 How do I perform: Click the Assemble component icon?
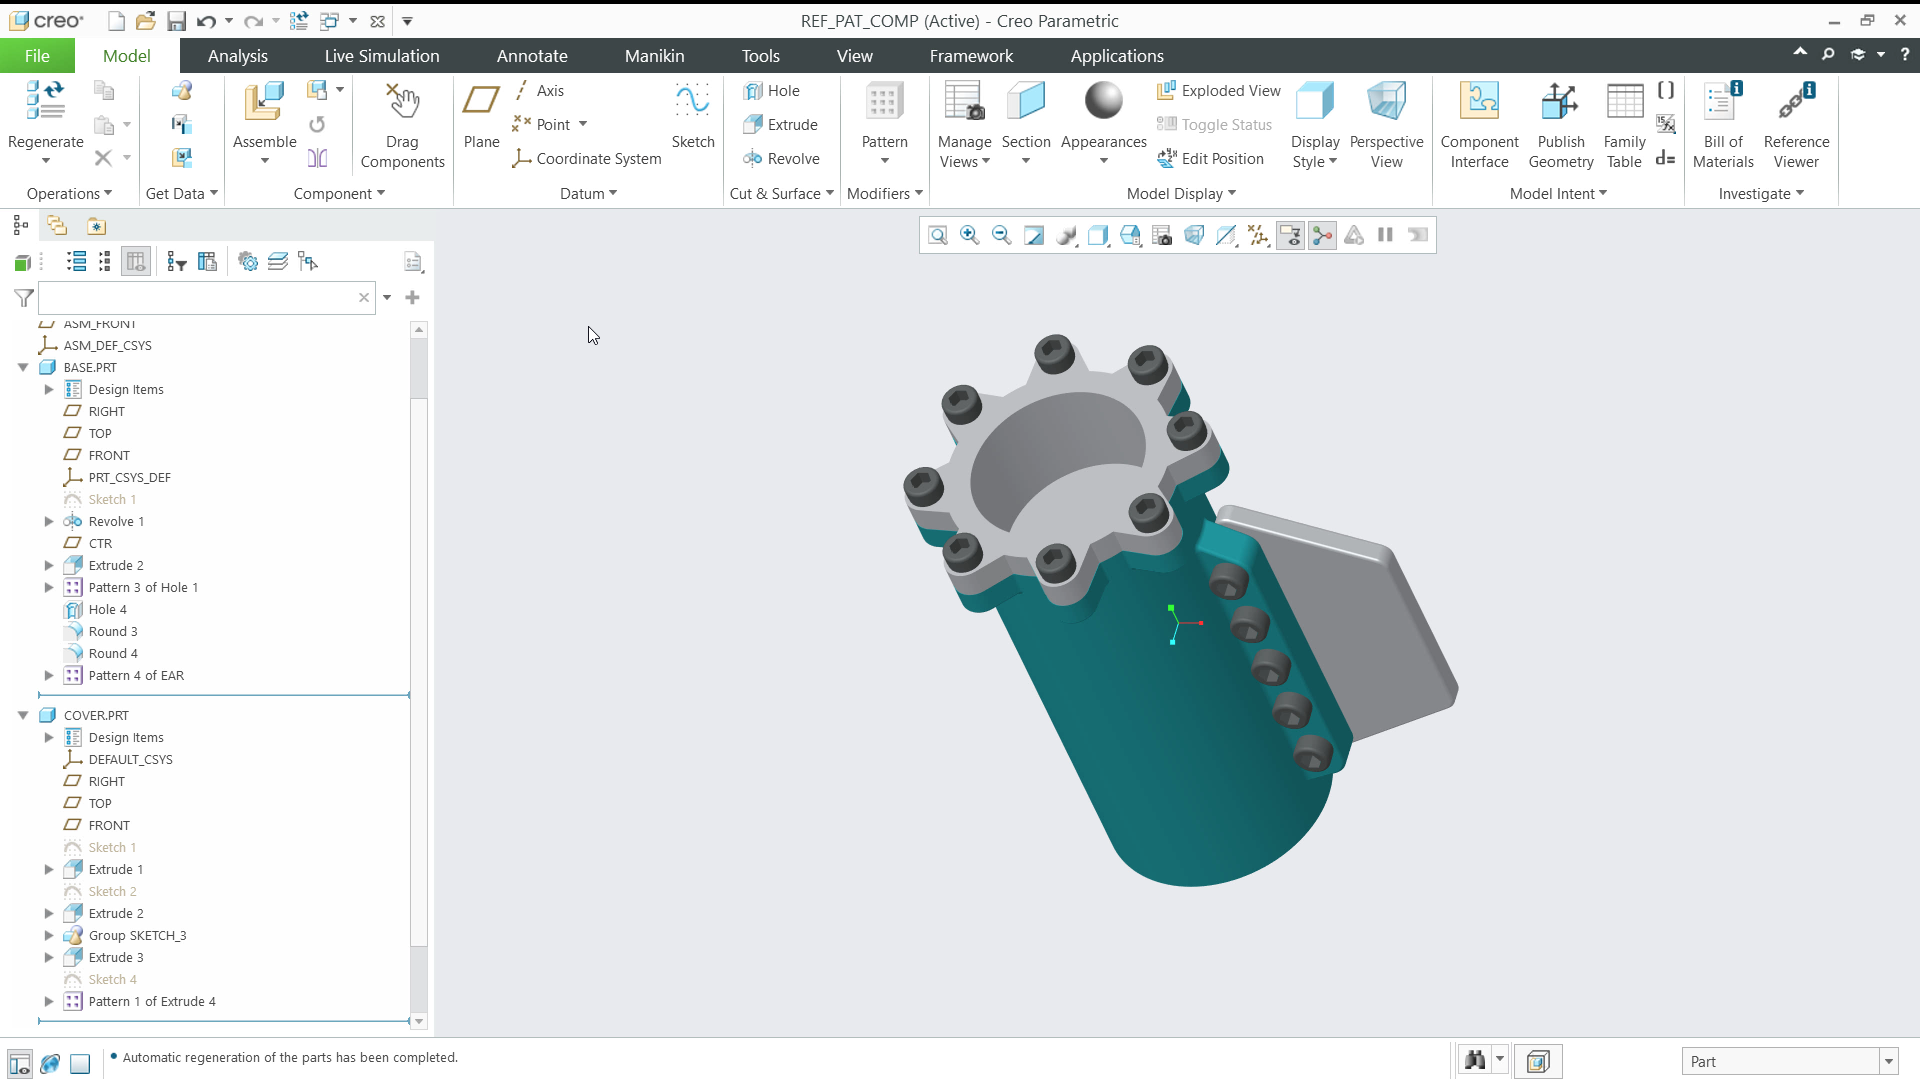264,101
